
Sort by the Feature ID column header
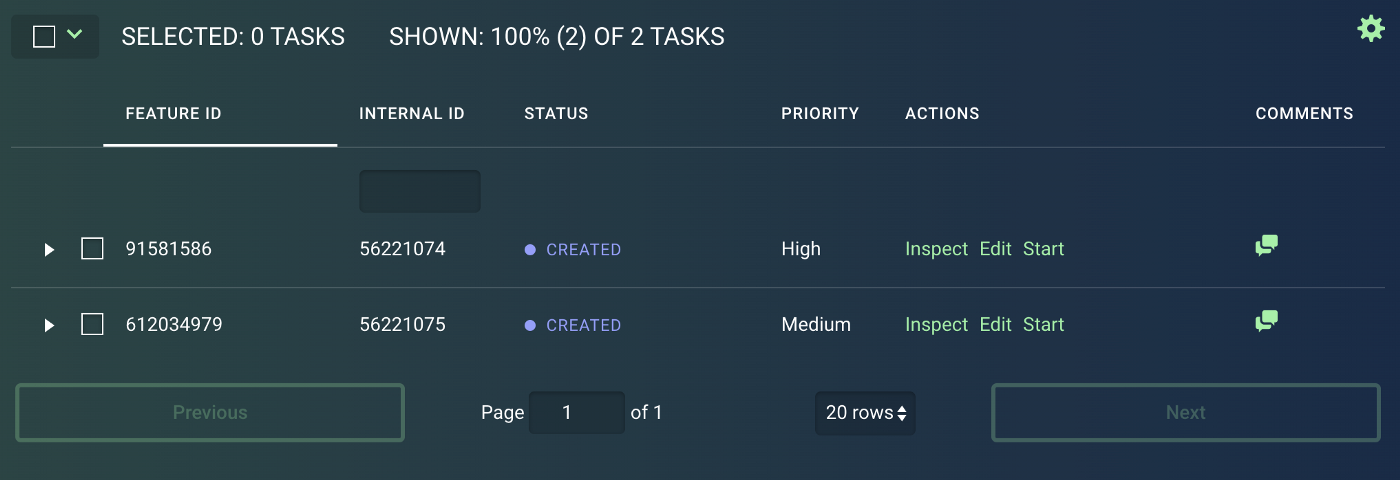coord(173,114)
